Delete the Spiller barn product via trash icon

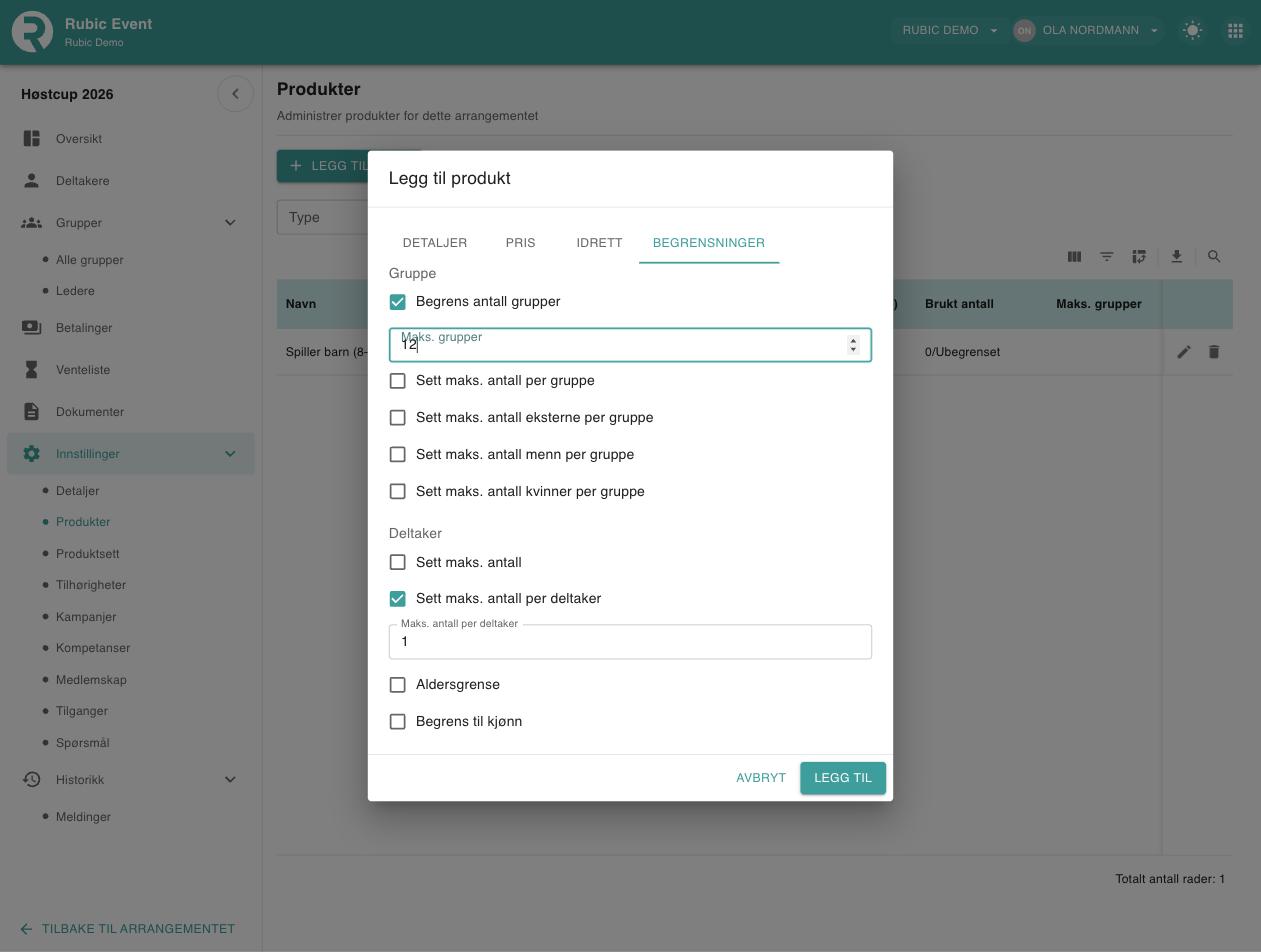(x=1214, y=352)
